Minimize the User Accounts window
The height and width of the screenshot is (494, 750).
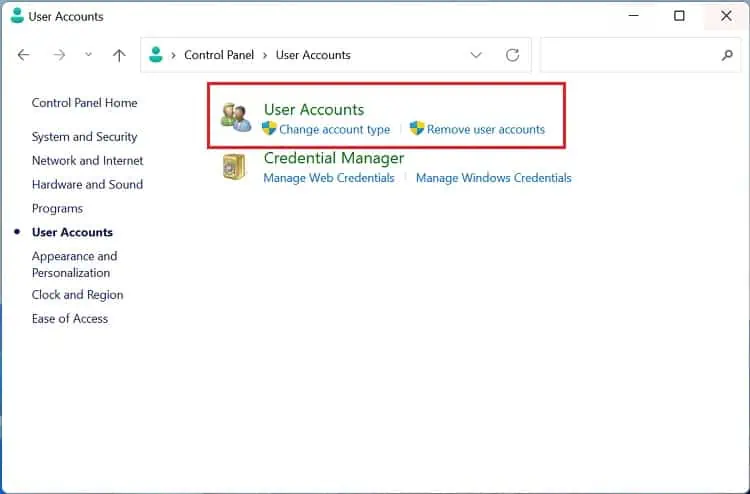(x=633, y=16)
